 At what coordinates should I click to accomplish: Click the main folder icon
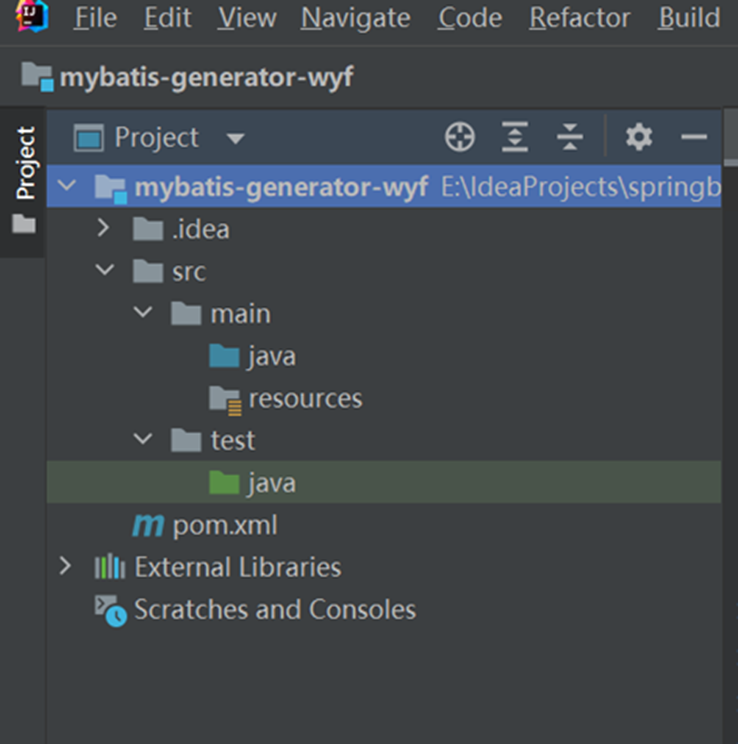point(186,313)
